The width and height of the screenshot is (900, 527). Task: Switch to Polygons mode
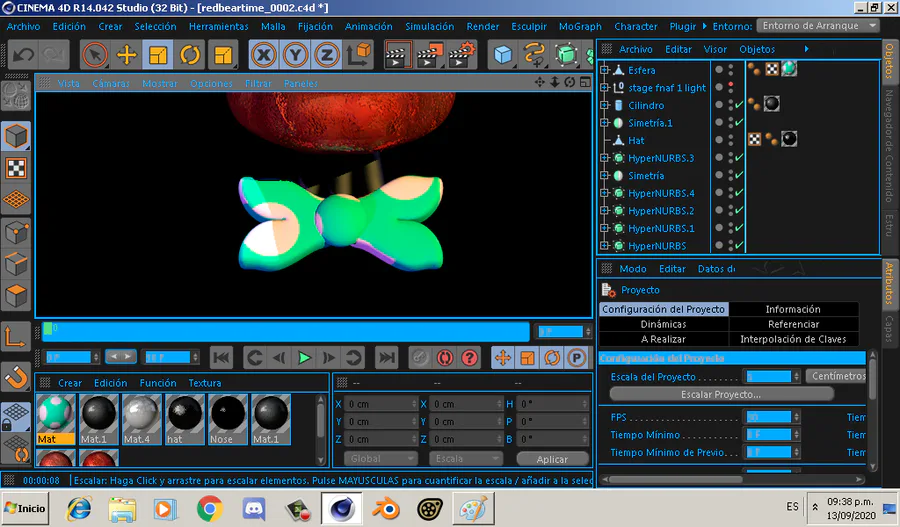pyautogui.click(x=16, y=296)
